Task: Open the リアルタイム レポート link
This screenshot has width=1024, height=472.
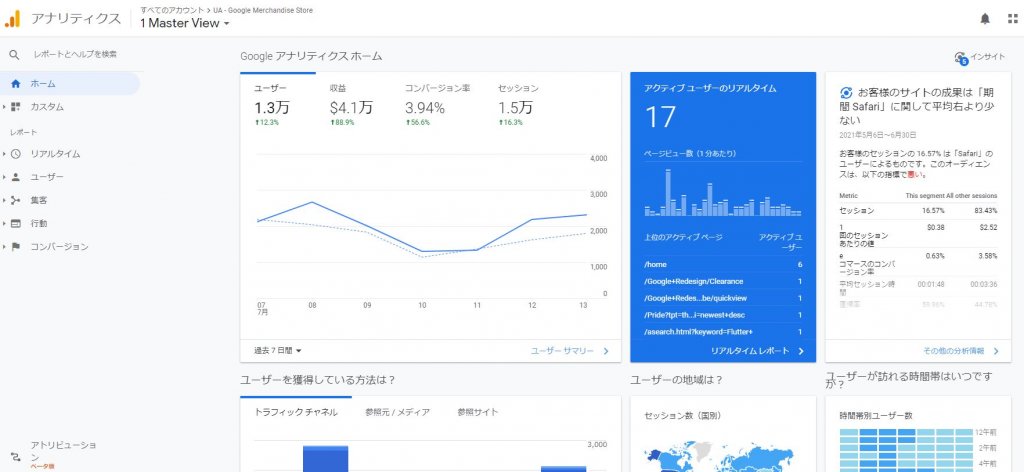Action: pos(750,351)
